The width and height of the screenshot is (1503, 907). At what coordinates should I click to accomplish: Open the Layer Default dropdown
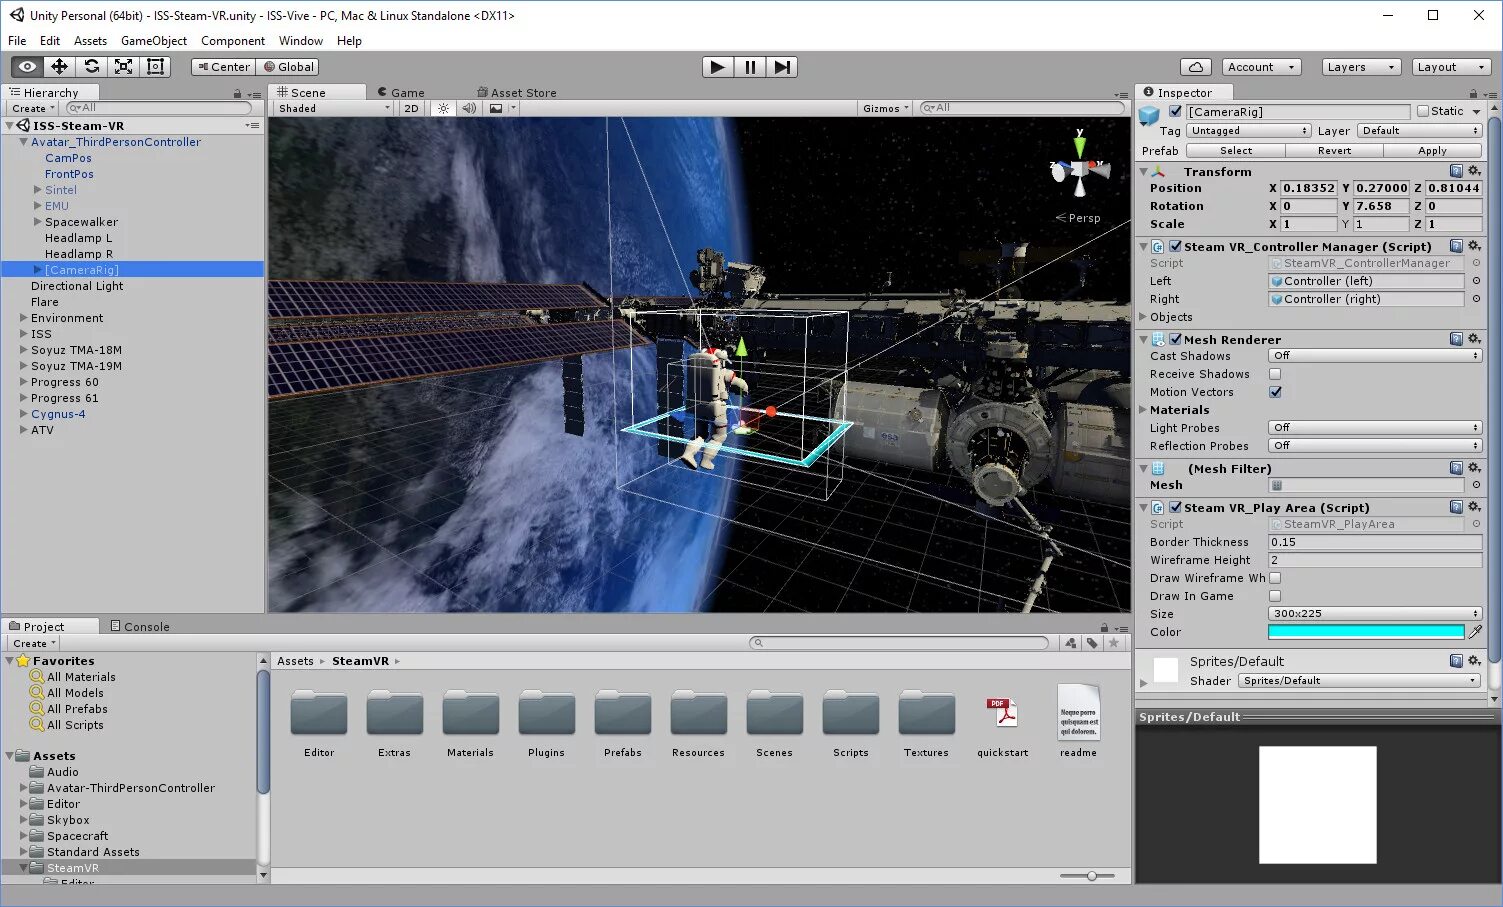click(x=1419, y=130)
